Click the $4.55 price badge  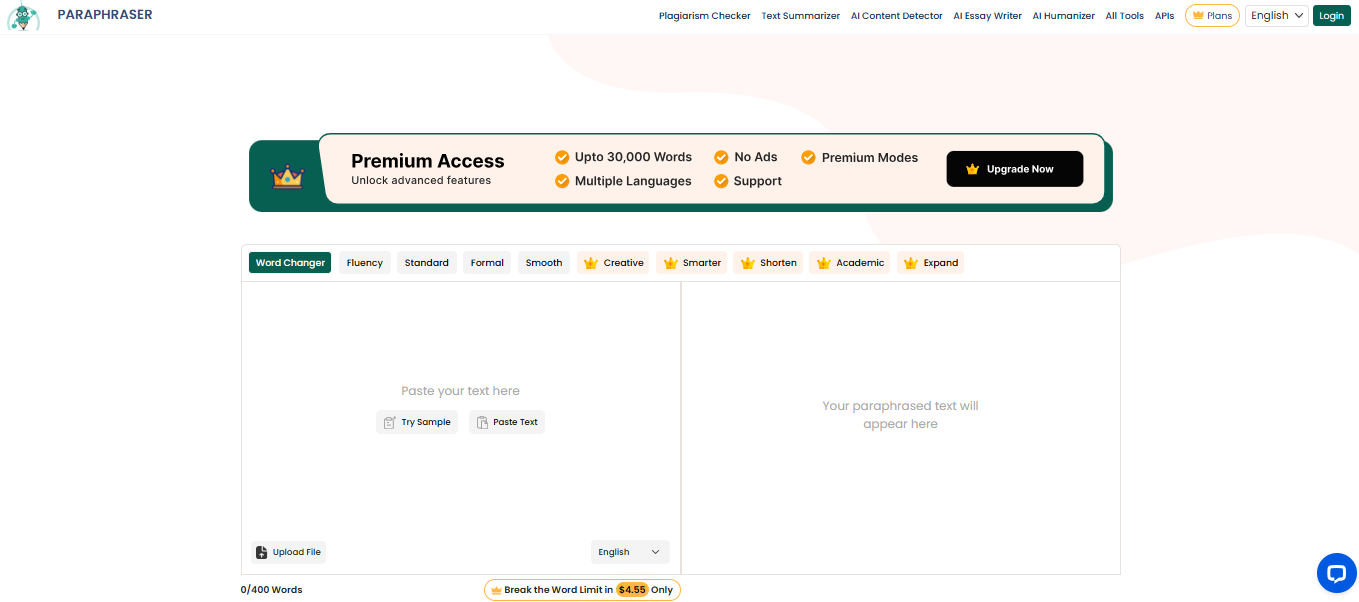[x=632, y=590]
